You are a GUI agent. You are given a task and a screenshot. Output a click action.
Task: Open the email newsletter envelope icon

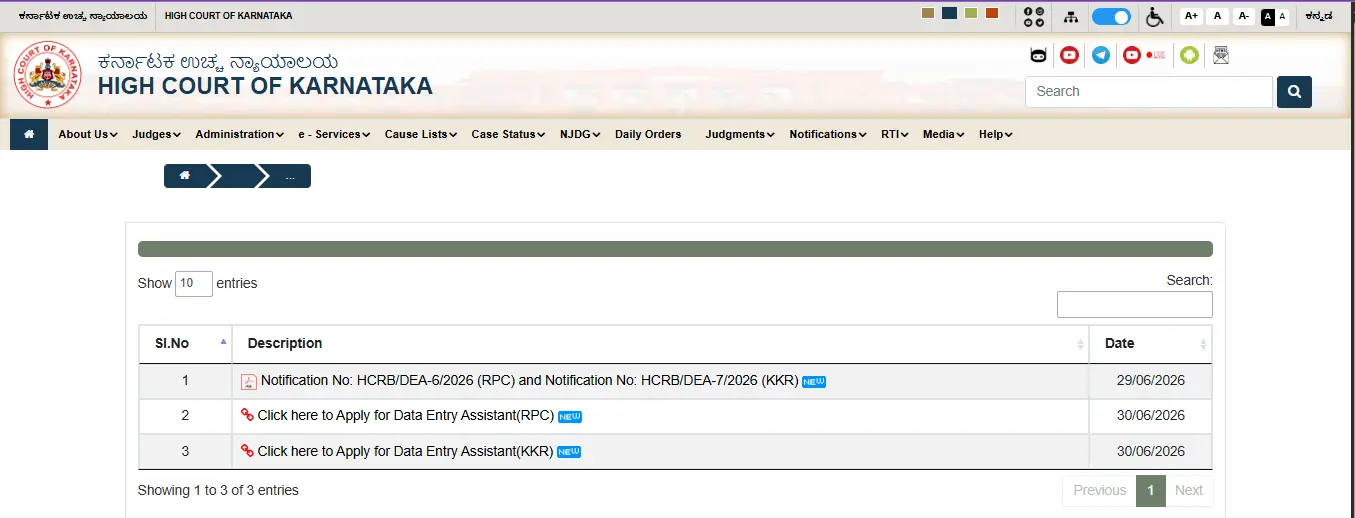(x=1221, y=55)
